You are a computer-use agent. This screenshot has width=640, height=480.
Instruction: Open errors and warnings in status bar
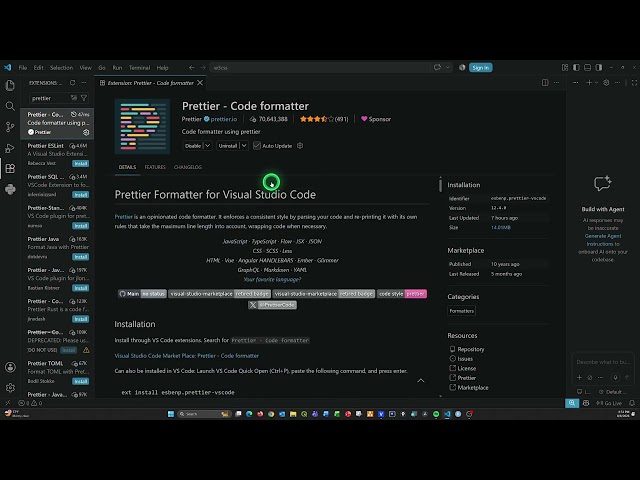point(31,403)
